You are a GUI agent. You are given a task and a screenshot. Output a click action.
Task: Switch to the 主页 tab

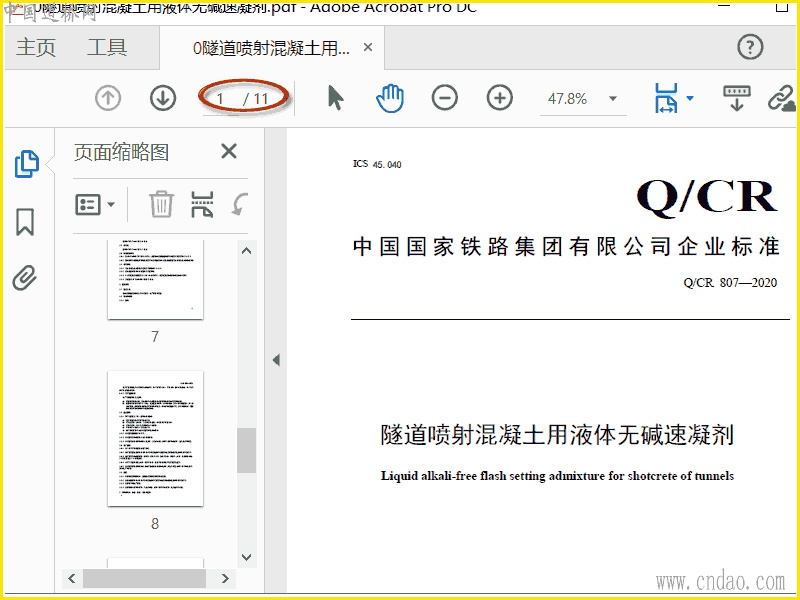(36, 47)
